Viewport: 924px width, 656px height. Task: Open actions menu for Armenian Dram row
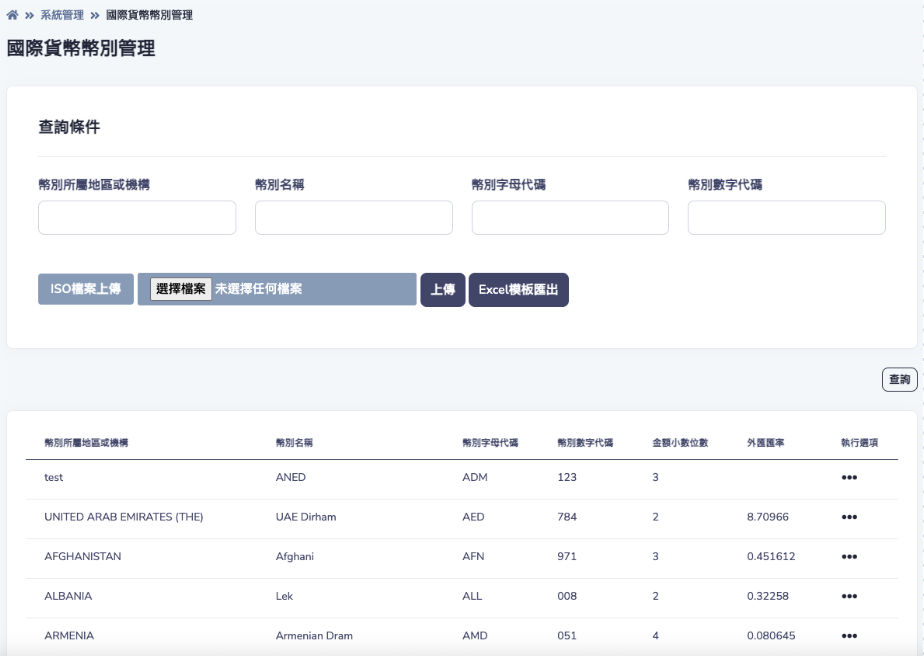click(849, 636)
